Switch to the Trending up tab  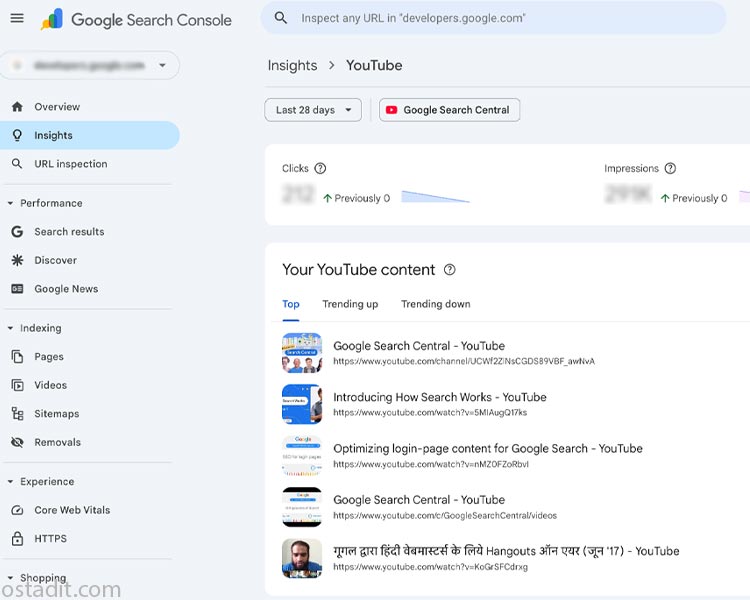[350, 304]
